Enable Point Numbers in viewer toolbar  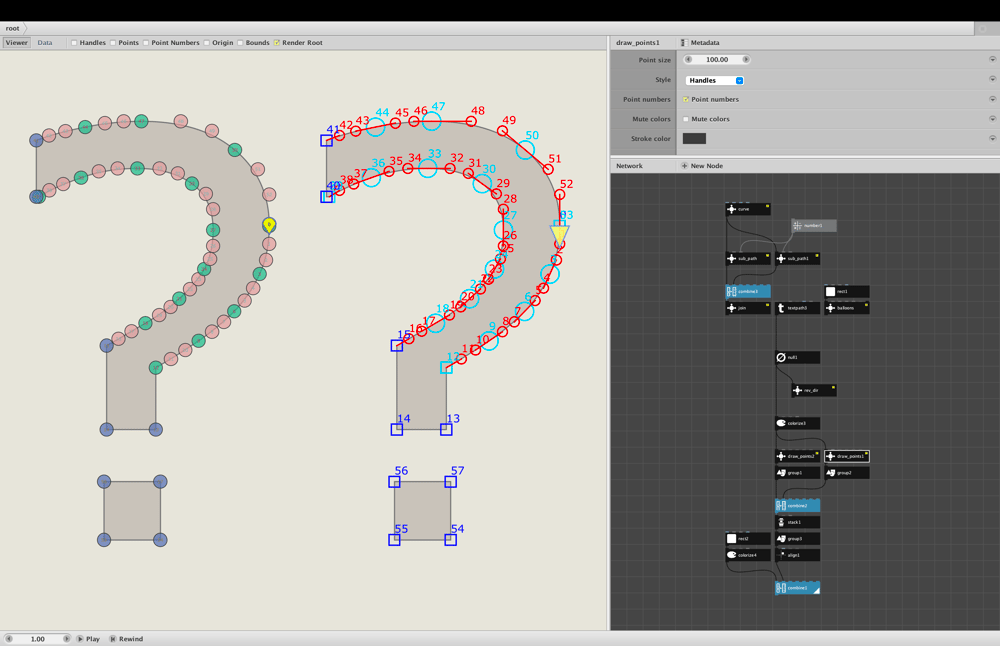click(x=146, y=43)
